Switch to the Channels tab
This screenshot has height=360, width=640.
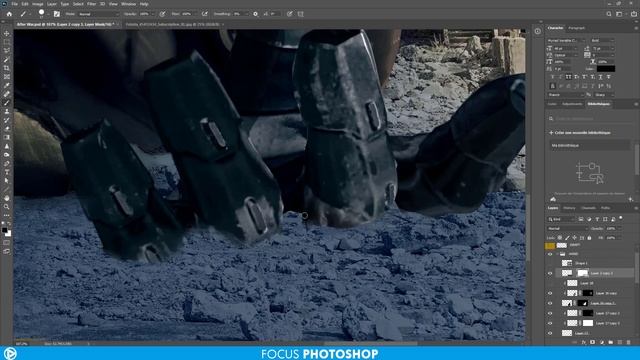point(588,208)
